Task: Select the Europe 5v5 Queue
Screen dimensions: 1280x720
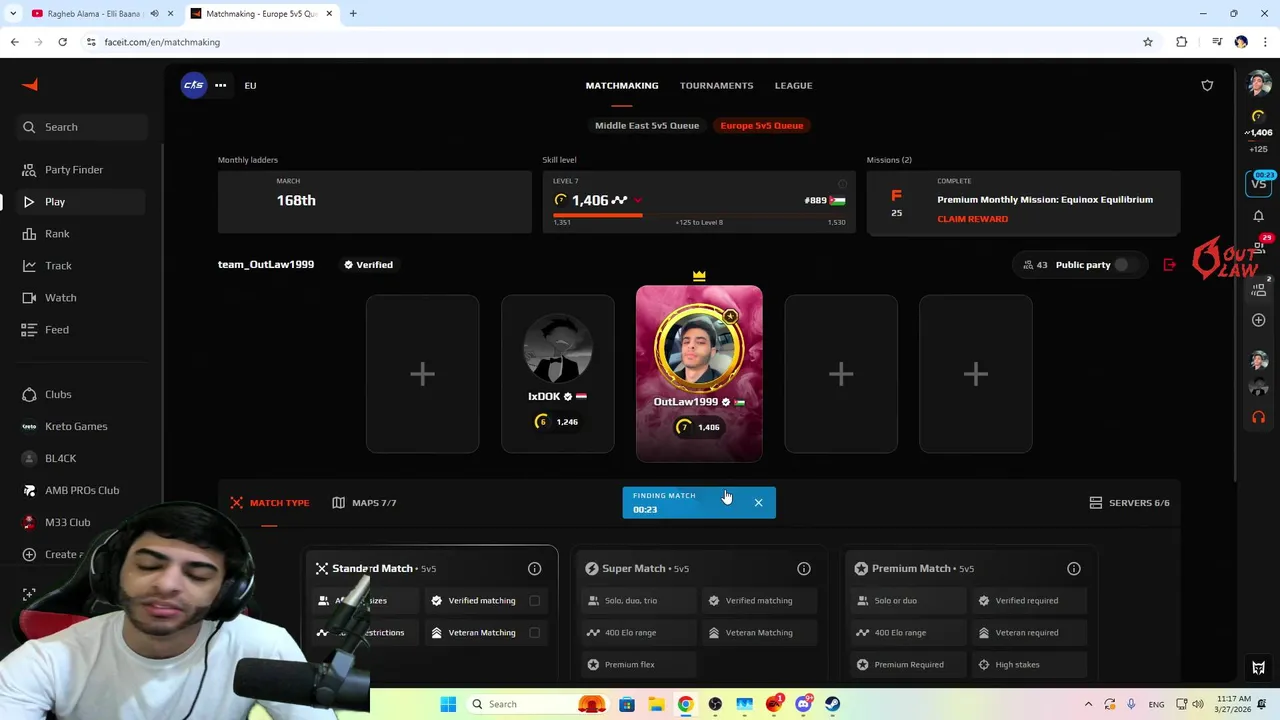Action: 762,126
